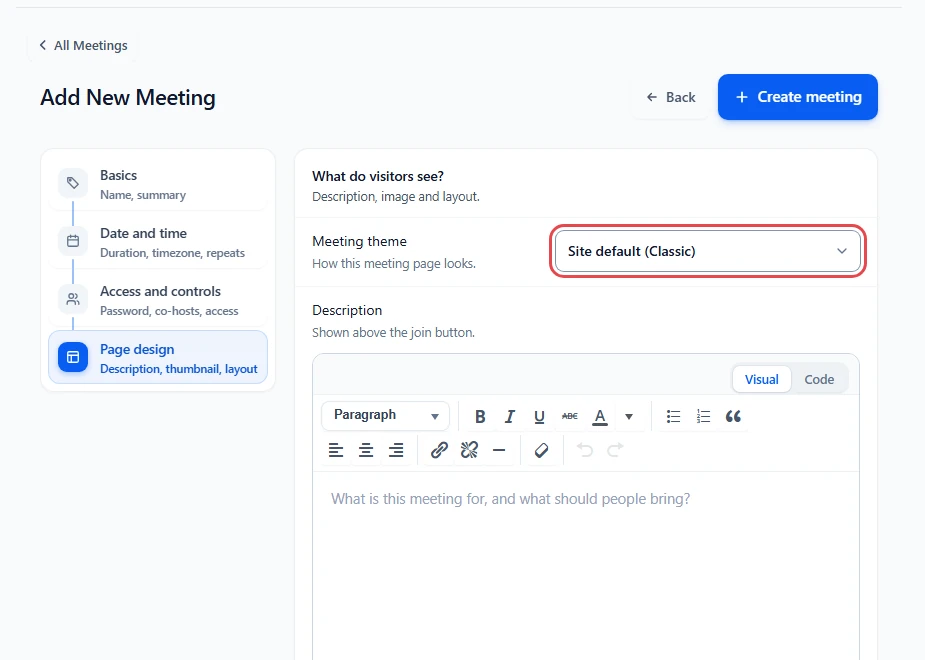Insert a numbered list
Screen dimensions: 925x660
point(703,416)
